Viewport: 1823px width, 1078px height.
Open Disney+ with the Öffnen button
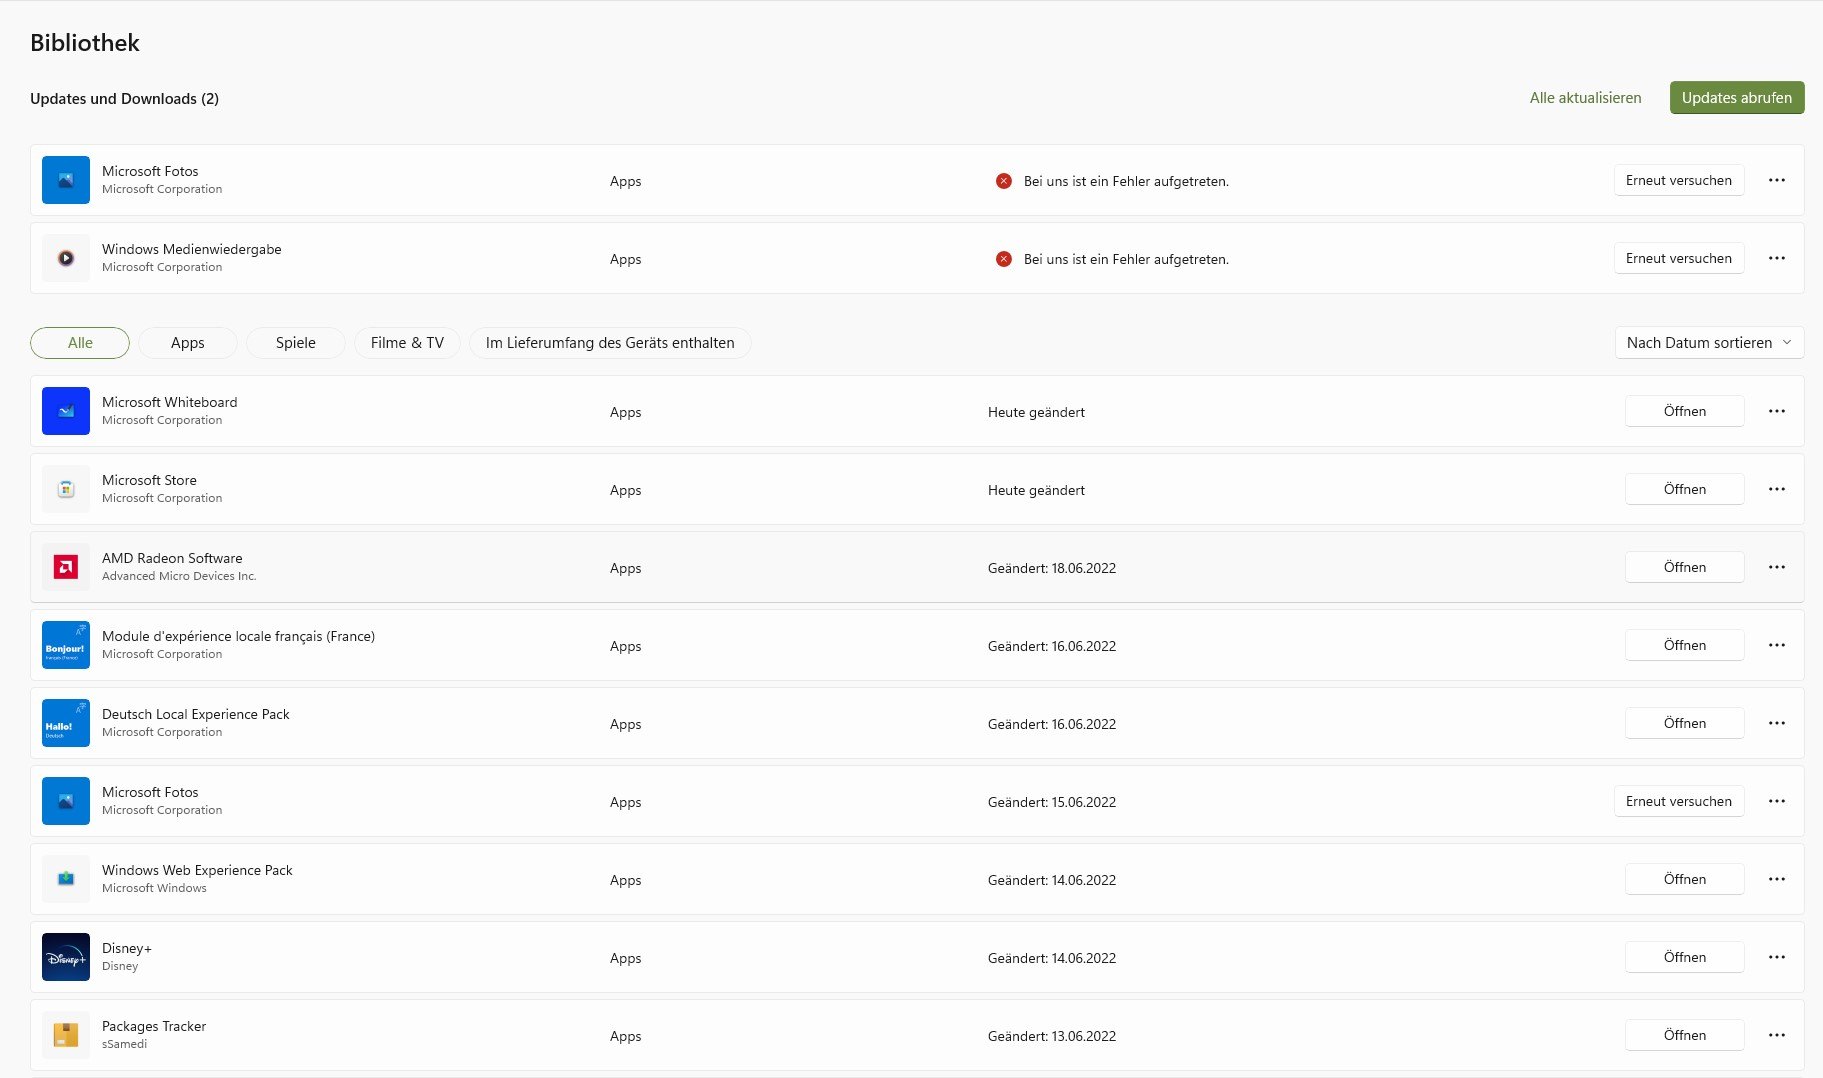1685,957
